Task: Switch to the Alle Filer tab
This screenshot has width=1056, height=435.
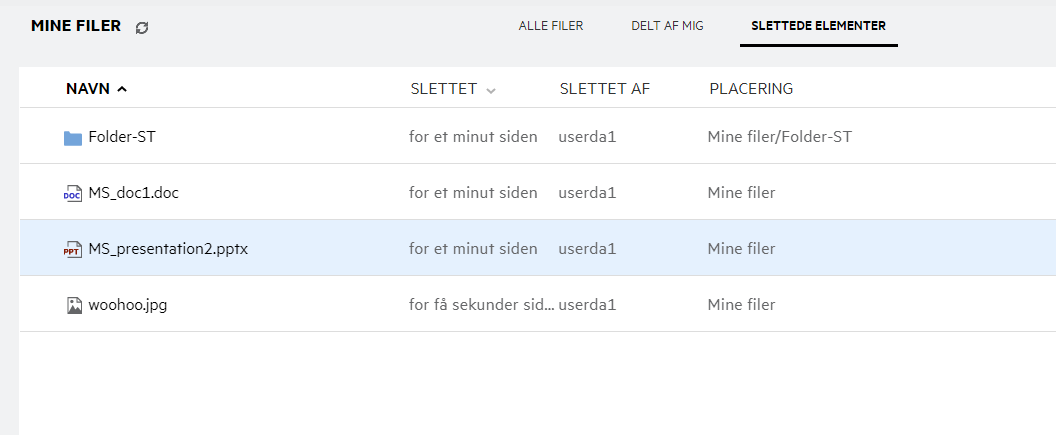Action: point(550,26)
